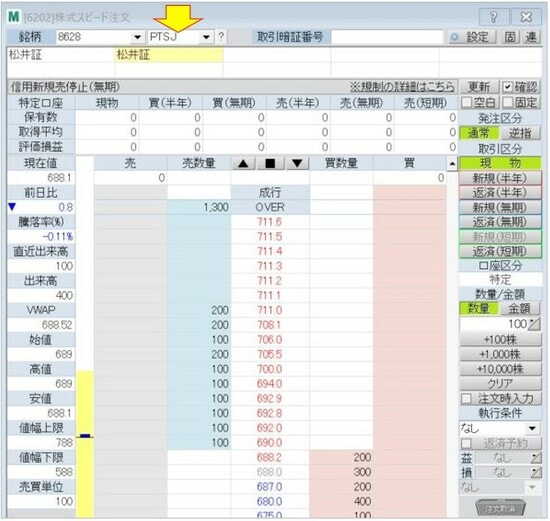Click the 連 link button
The image size is (550, 521).
point(531,37)
